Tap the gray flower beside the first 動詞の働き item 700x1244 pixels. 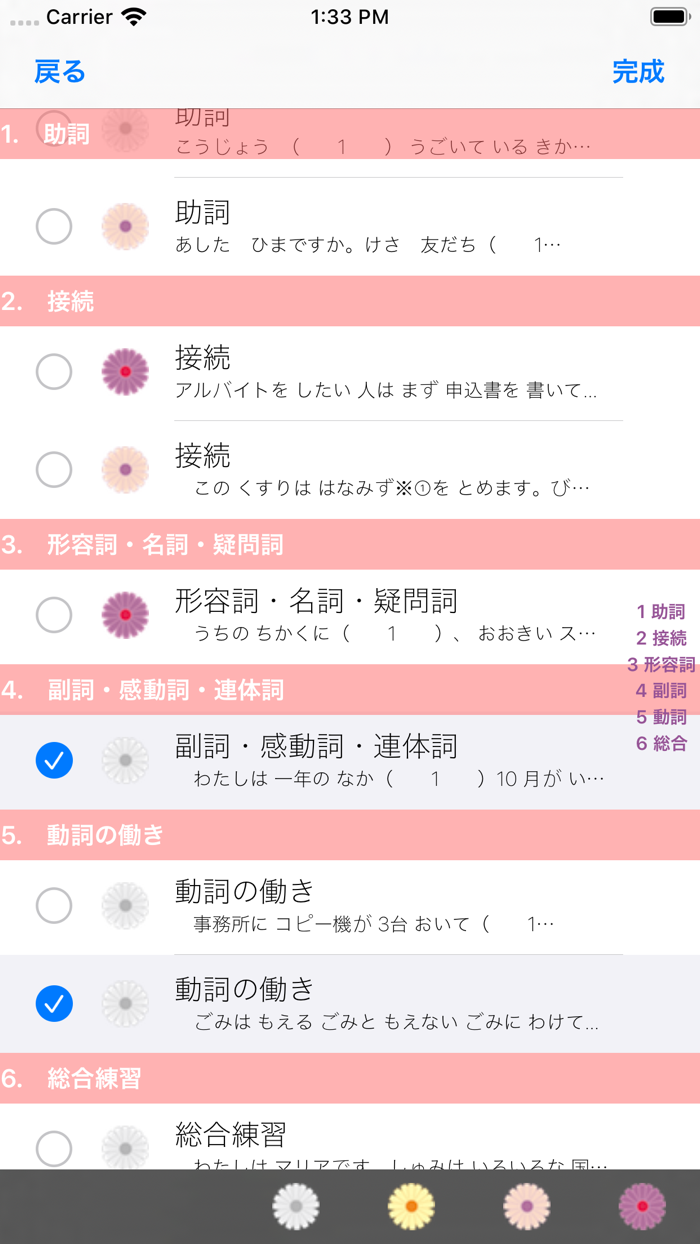[124, 905]
